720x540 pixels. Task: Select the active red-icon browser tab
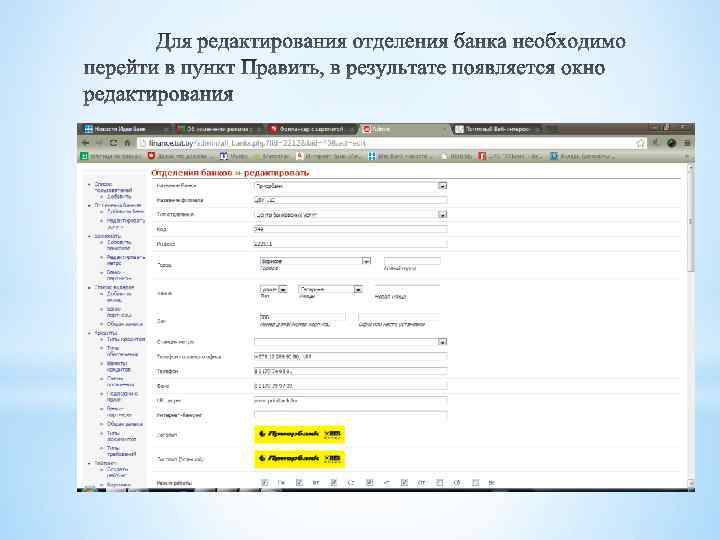pyautogui.click(x=404, y=129)
